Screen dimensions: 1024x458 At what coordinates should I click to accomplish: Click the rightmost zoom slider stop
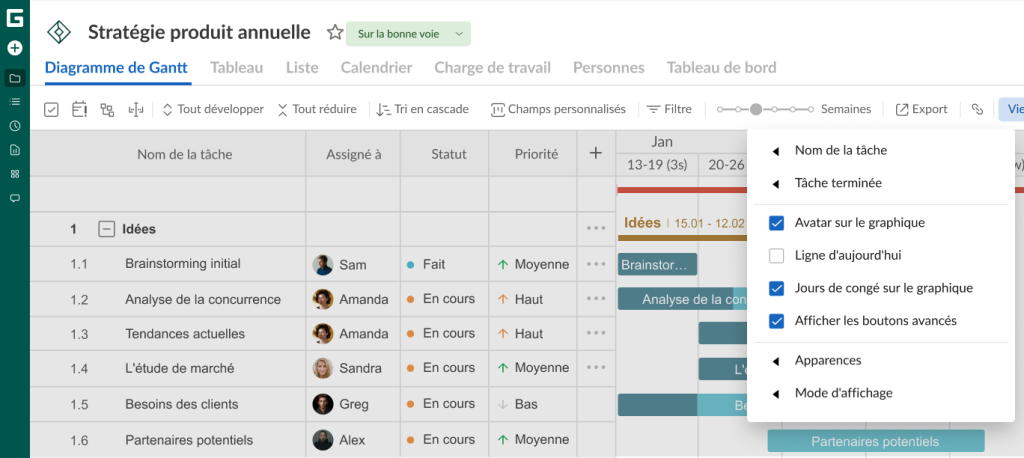810,110
